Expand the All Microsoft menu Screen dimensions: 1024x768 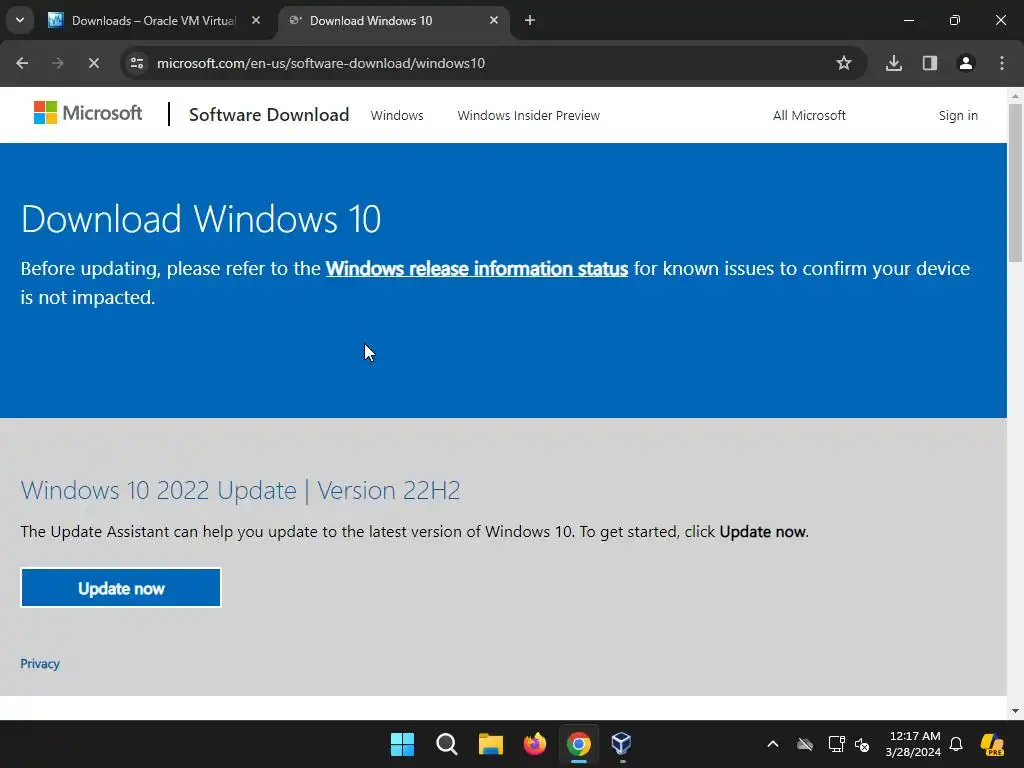click(x=809, y=116)
